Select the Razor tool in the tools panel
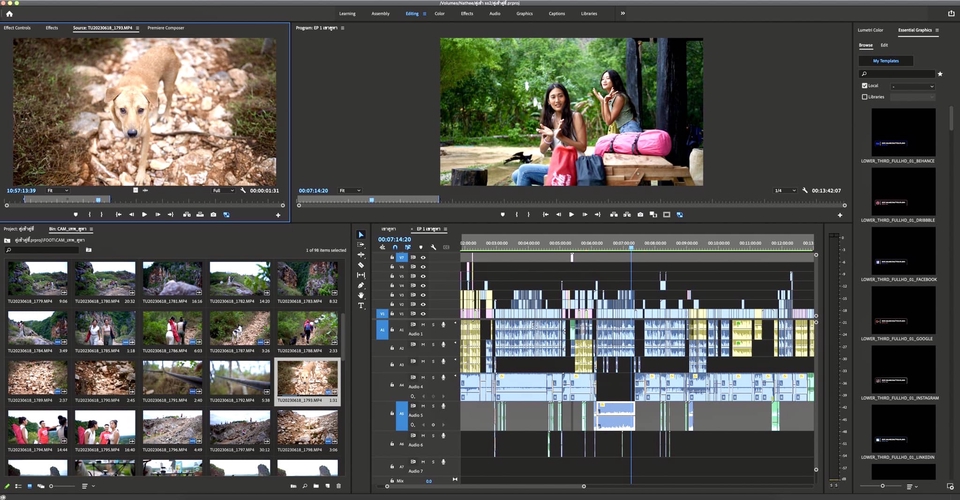 361,265
